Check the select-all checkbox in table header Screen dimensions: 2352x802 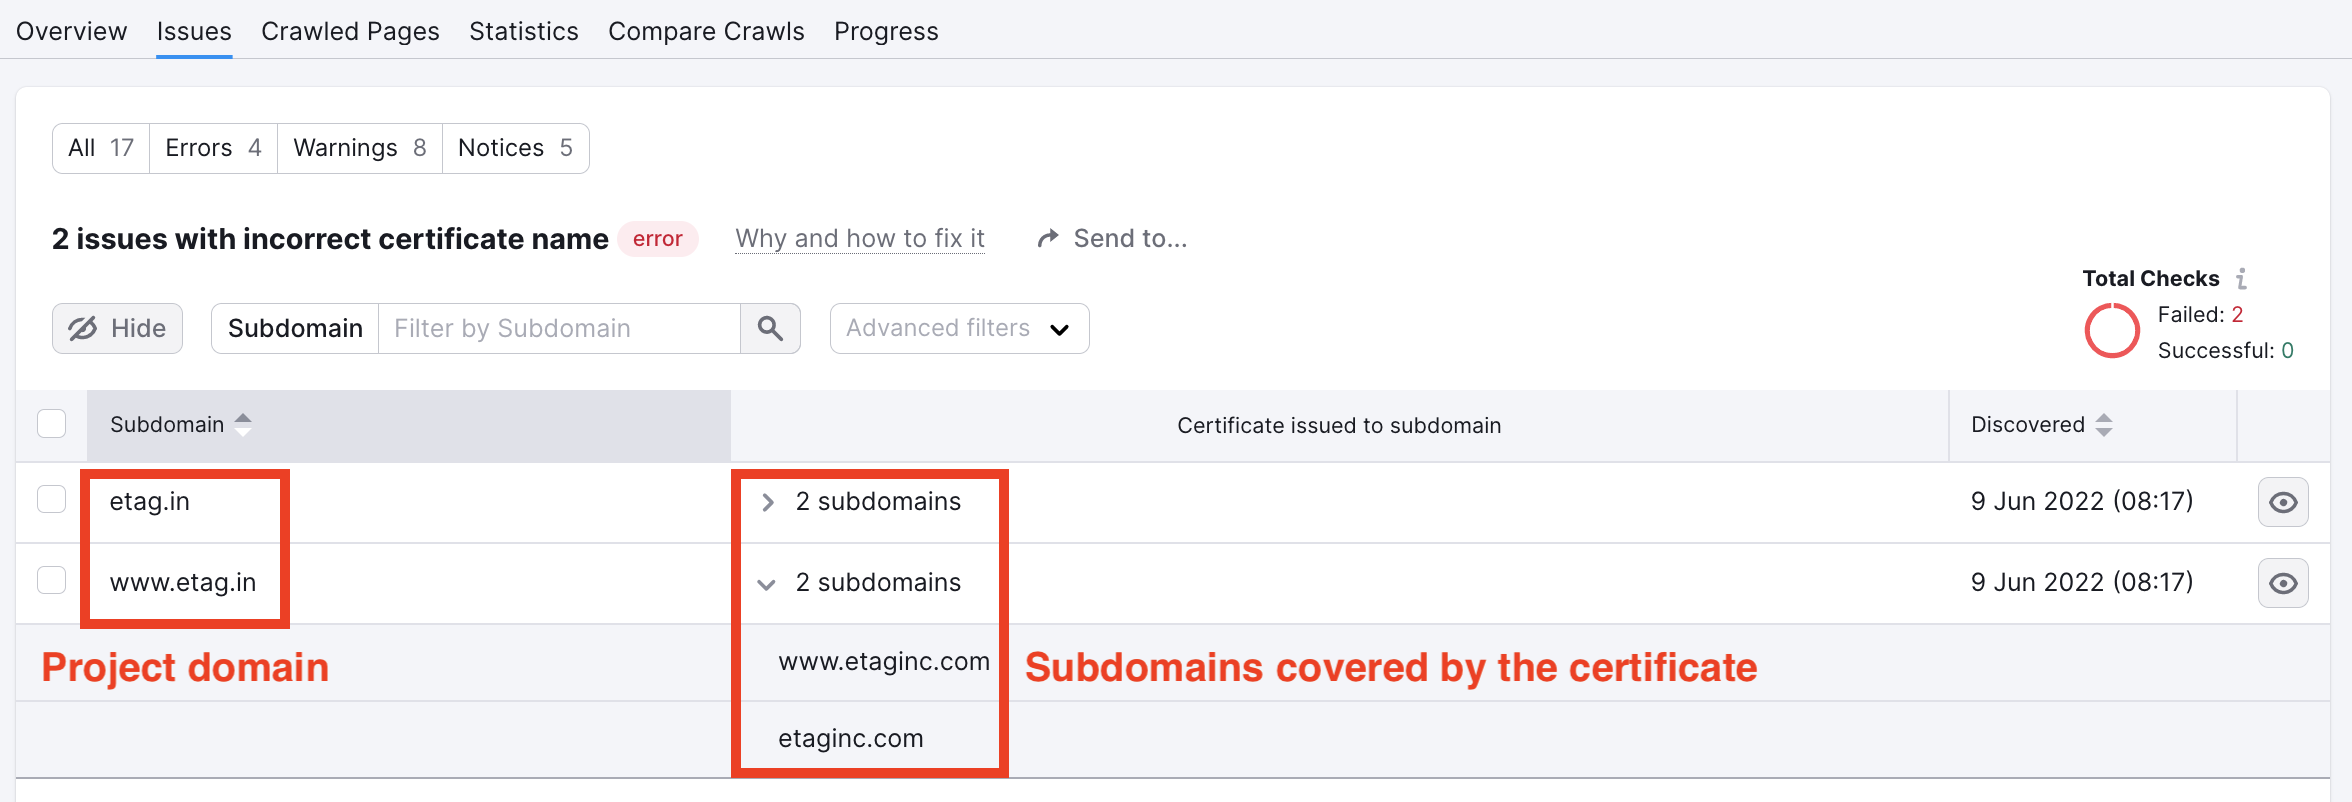pos(51,423)
